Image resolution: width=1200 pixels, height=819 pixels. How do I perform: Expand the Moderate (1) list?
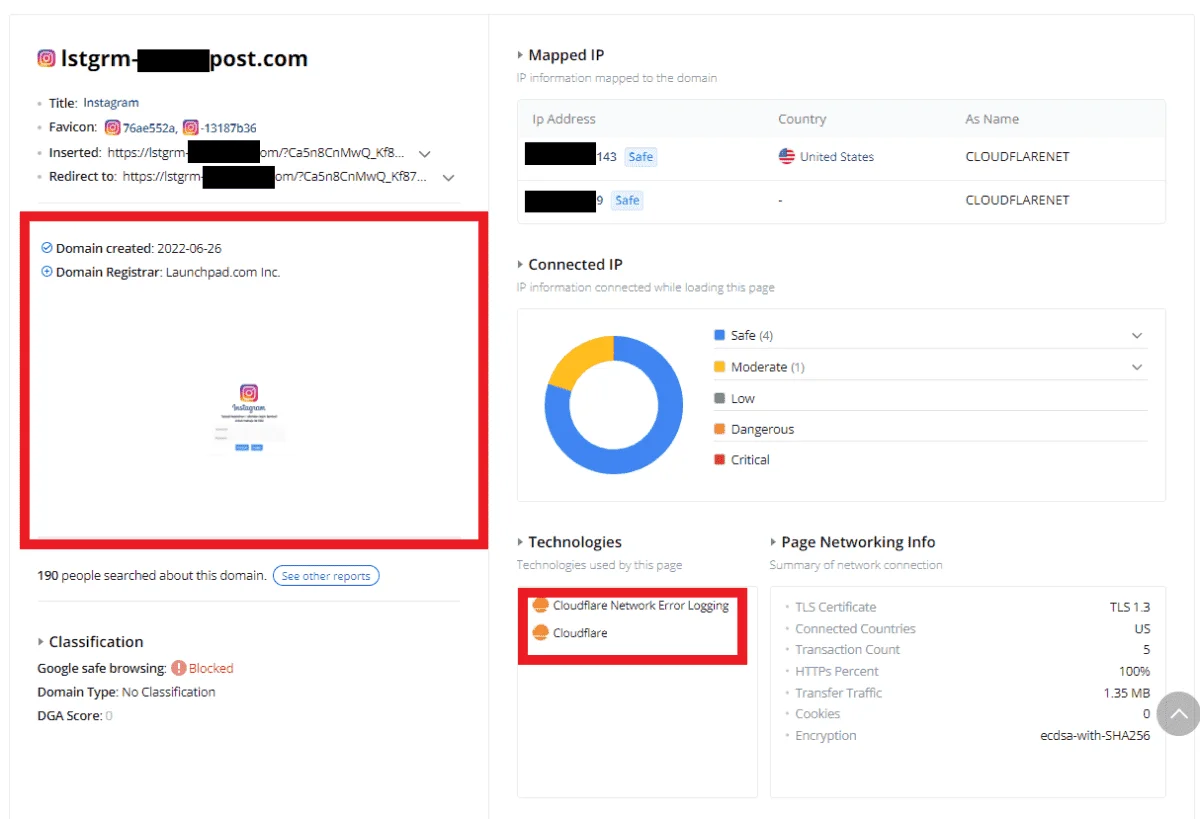pos(1136,367)
